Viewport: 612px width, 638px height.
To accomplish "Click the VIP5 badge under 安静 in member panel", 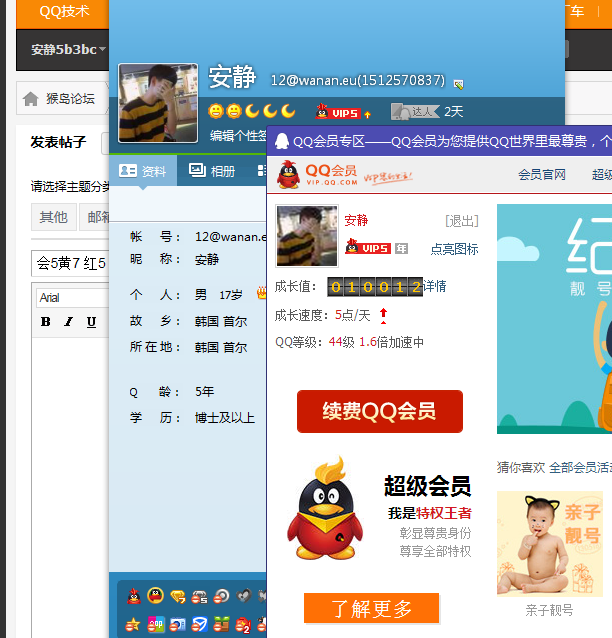I will point(368,247).
